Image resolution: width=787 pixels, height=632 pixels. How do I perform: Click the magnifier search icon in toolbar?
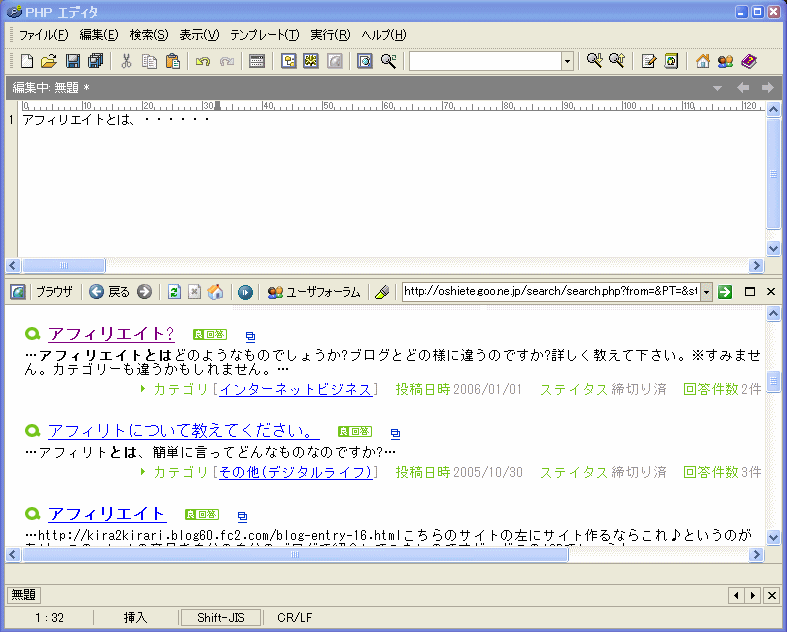[388, 61]
